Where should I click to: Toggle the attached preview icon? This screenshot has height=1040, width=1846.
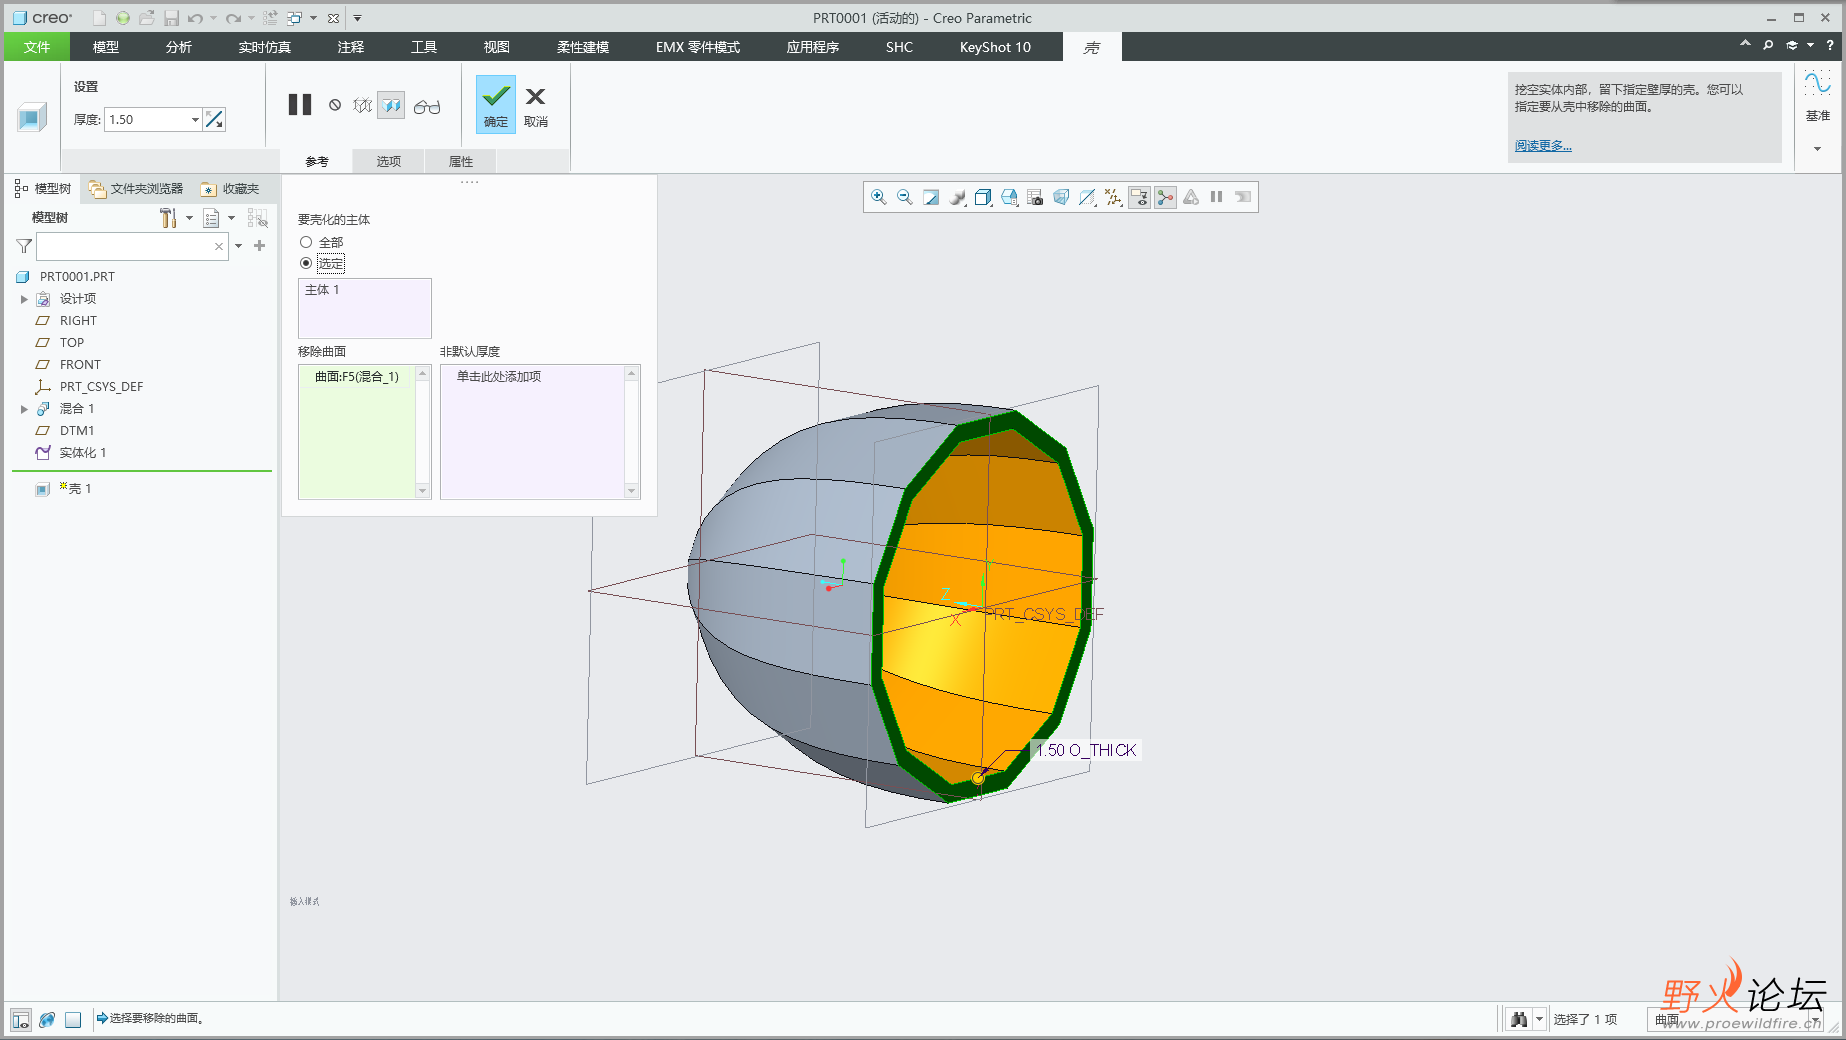[391, 105]
